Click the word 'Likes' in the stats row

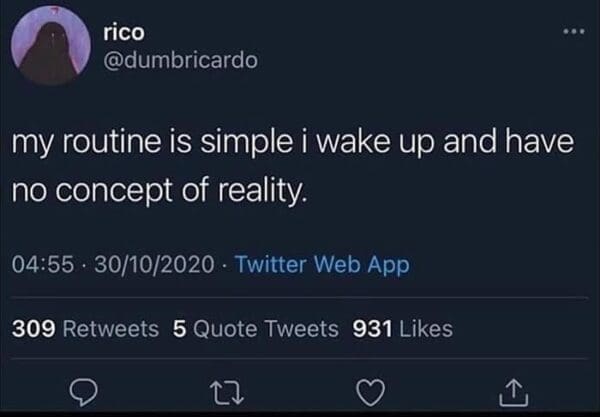tap(424, 328)
